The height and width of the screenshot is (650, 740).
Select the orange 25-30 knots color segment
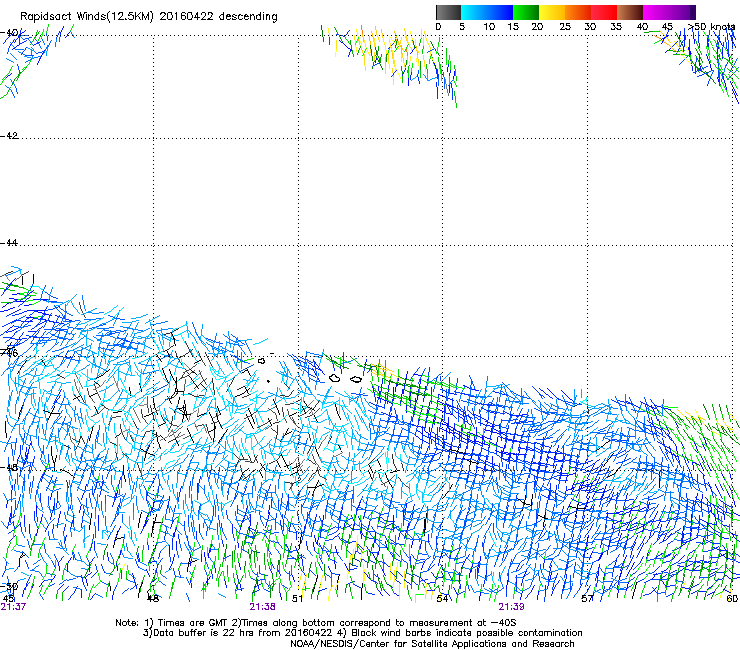tap(578, 12)
